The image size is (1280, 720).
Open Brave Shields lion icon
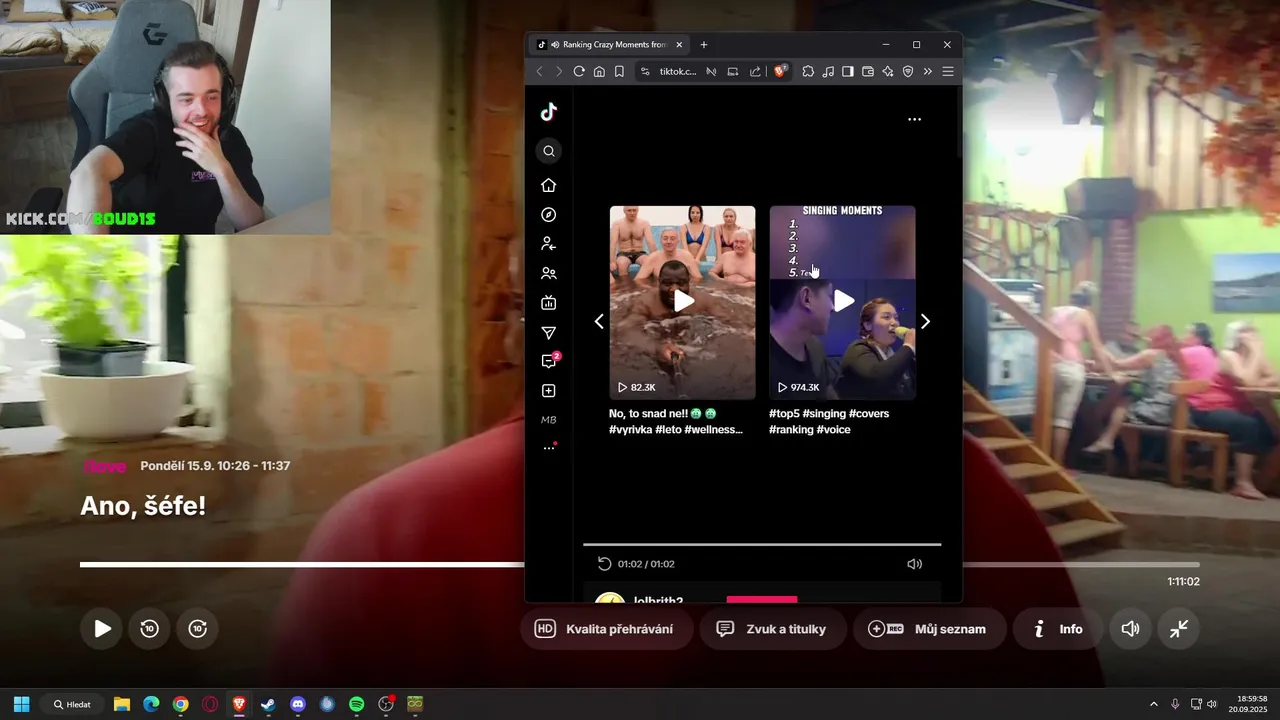coord(782,71)
